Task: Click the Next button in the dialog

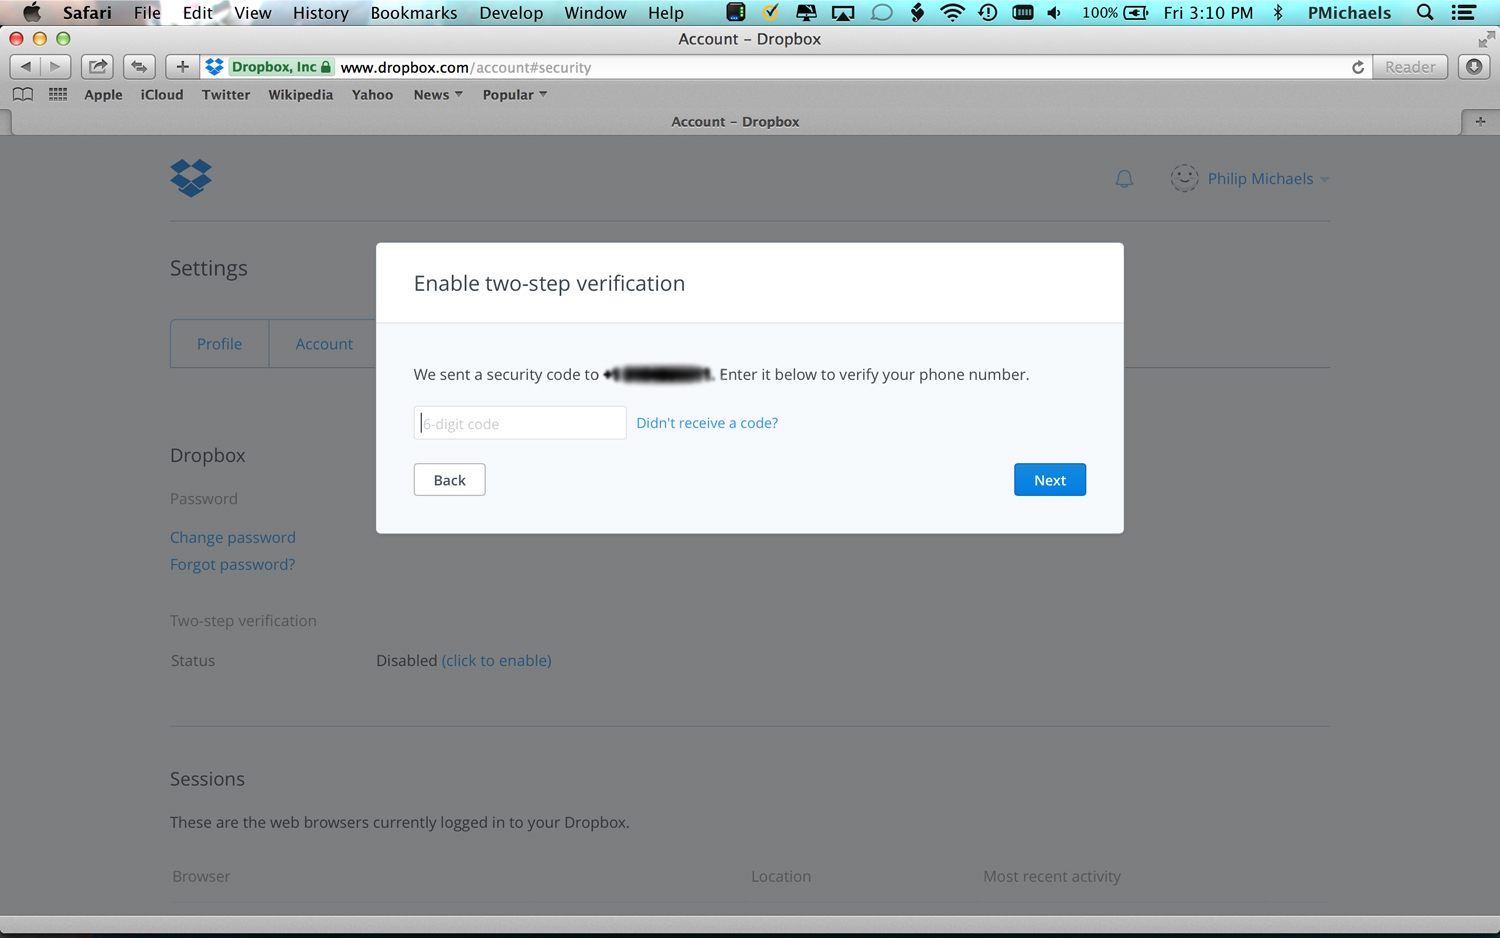Action: pyautogui.click(x=1049, y=480)
